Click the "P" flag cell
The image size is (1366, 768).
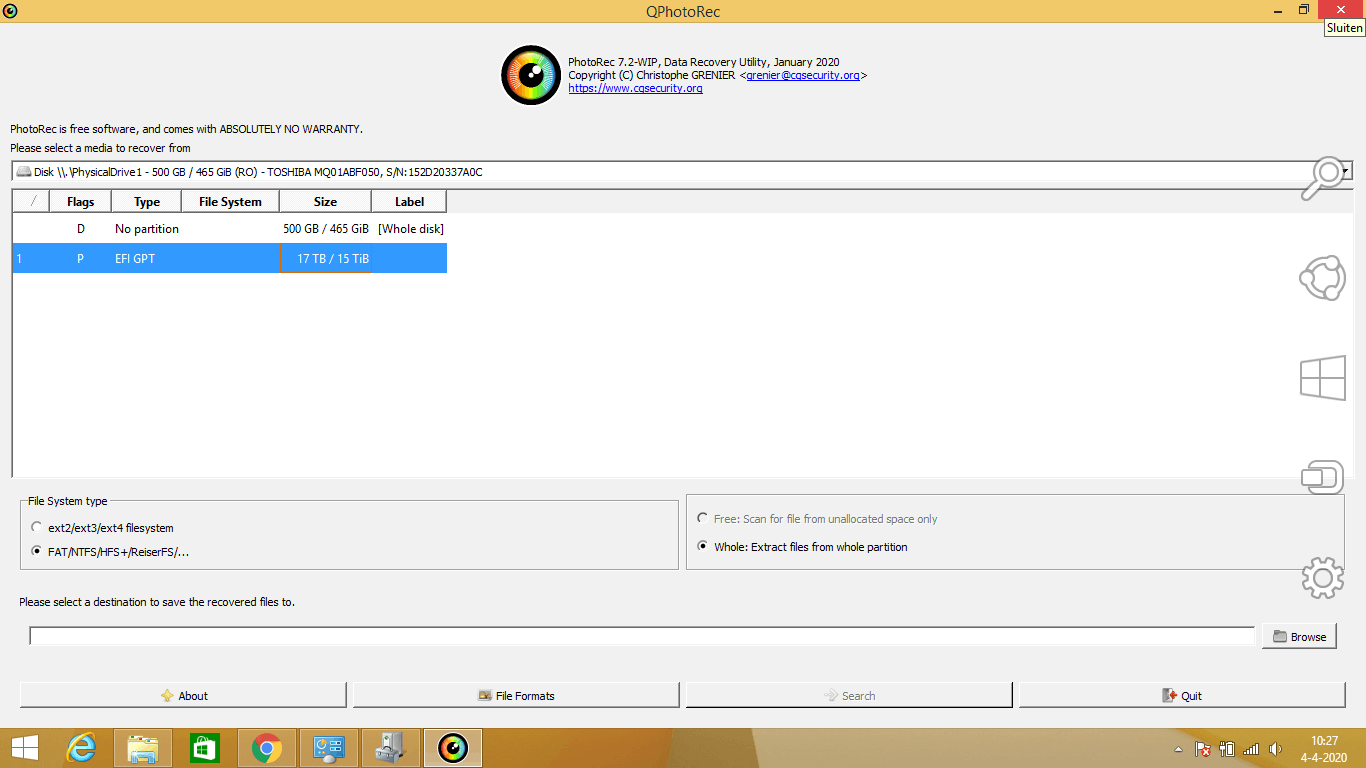click(x=80, y=258)
